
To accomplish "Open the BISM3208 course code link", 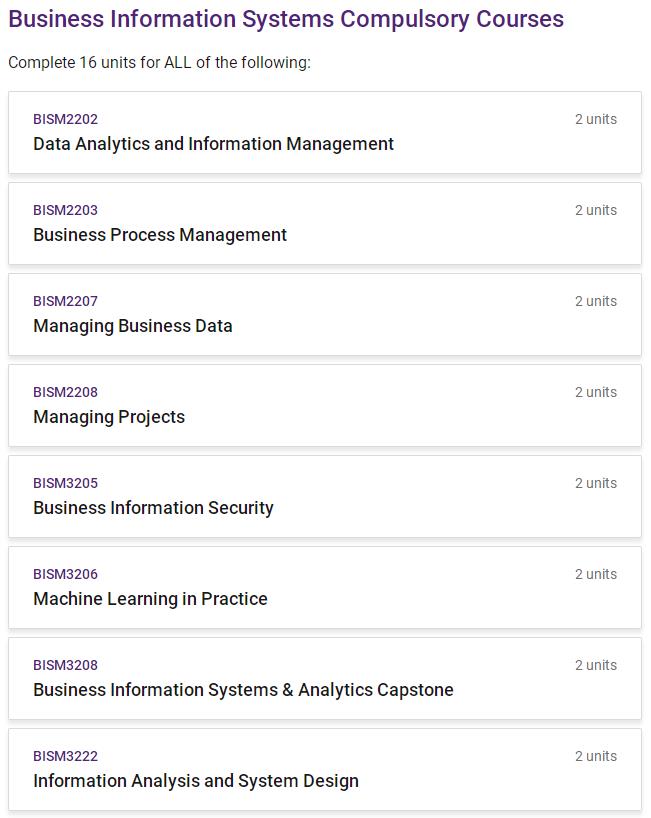I will [x=65, y=665].
